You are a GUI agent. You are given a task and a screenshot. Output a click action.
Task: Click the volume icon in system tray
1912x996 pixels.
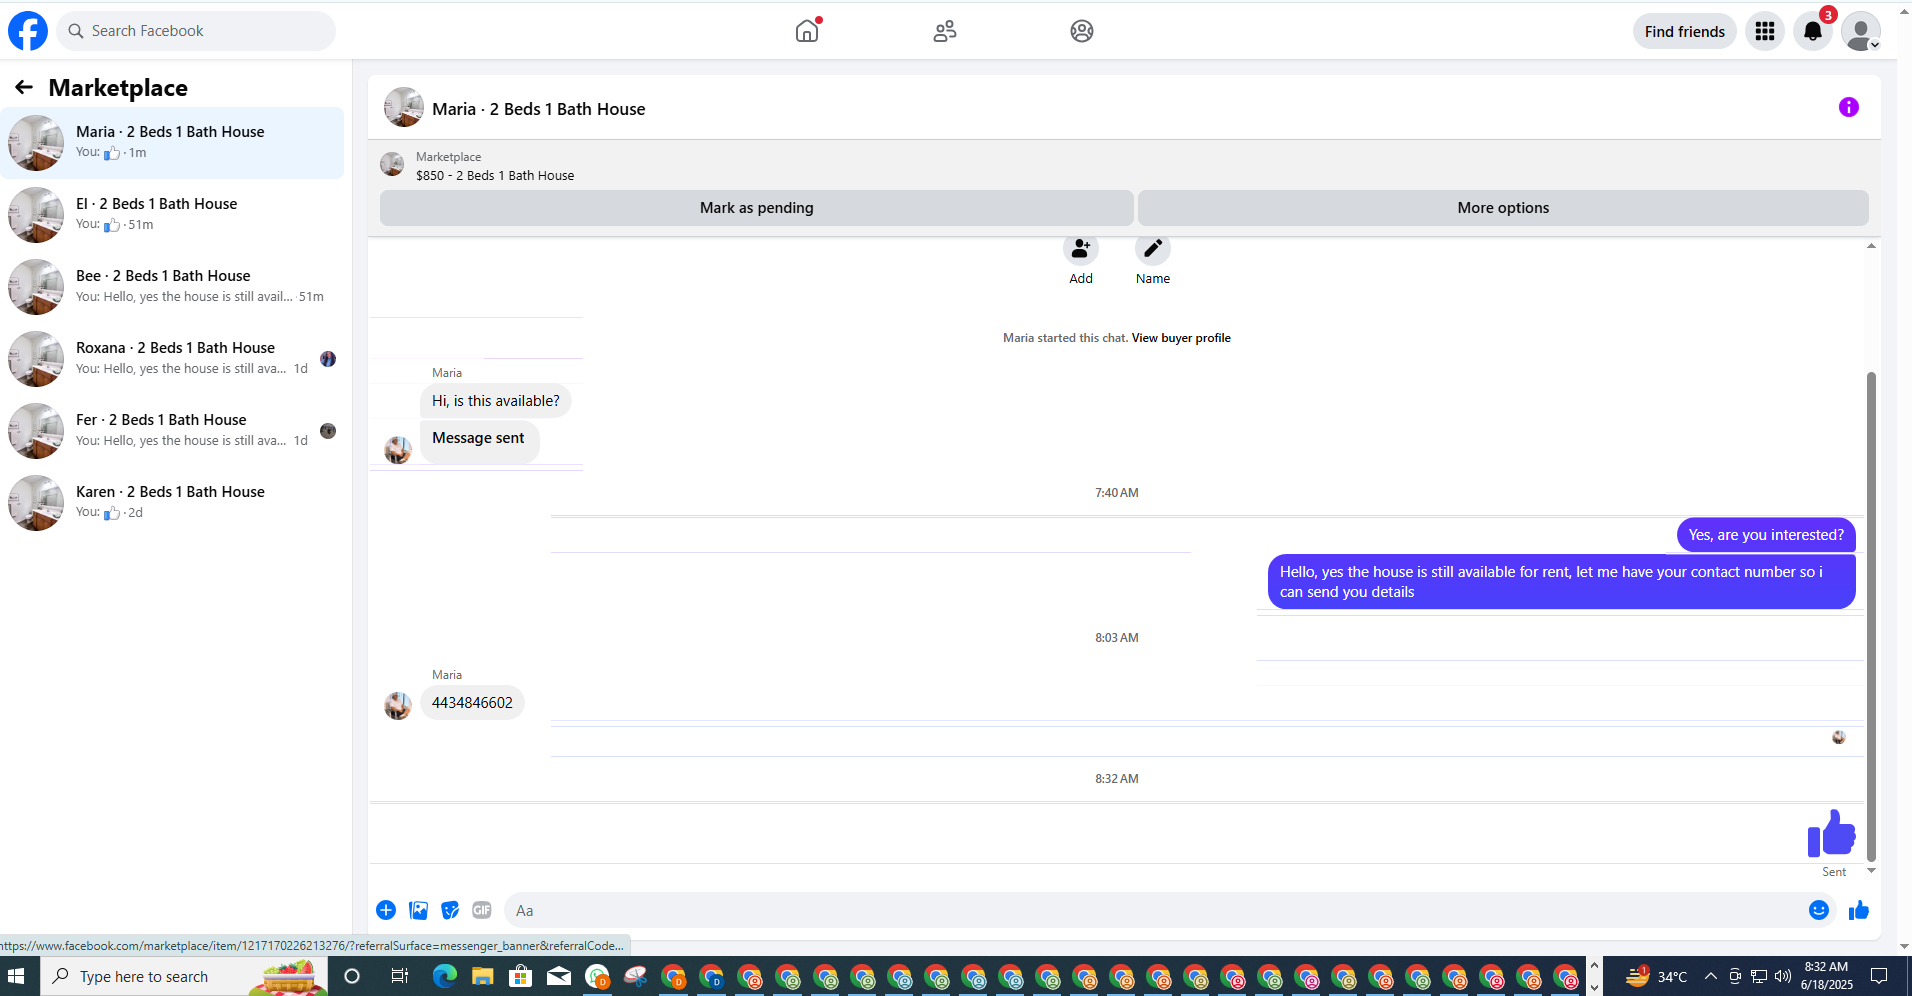point(1783,976)
